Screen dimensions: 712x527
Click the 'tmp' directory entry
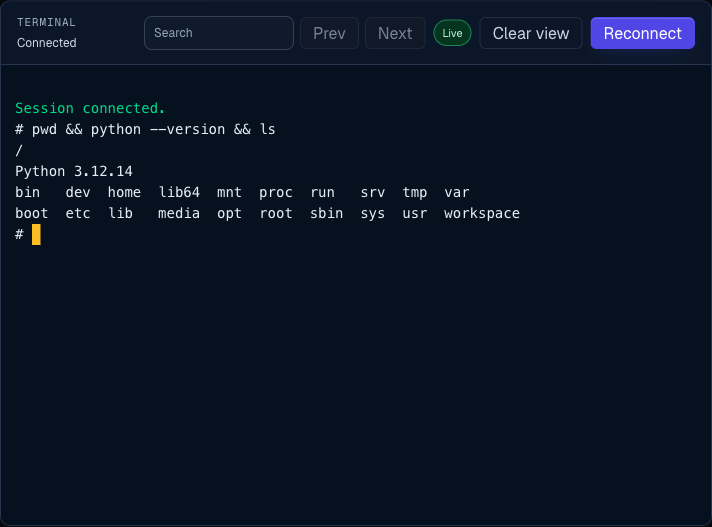tap(415, 193)
